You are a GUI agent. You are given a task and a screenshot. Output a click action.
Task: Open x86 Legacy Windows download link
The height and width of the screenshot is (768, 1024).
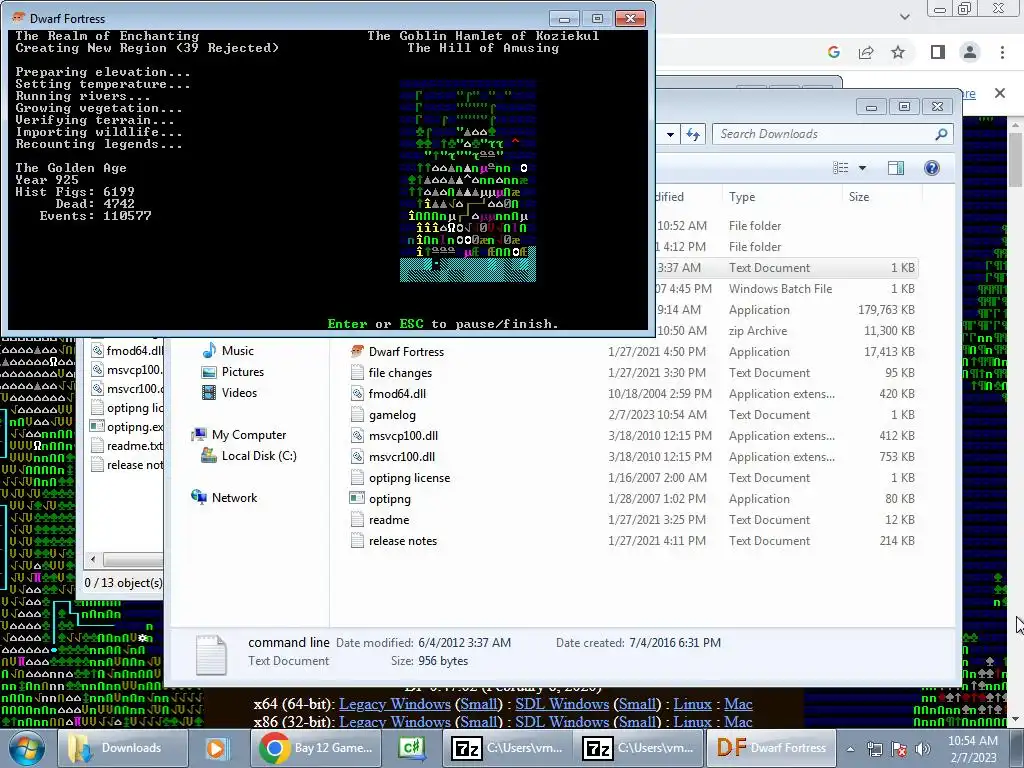tap(394, 722)
